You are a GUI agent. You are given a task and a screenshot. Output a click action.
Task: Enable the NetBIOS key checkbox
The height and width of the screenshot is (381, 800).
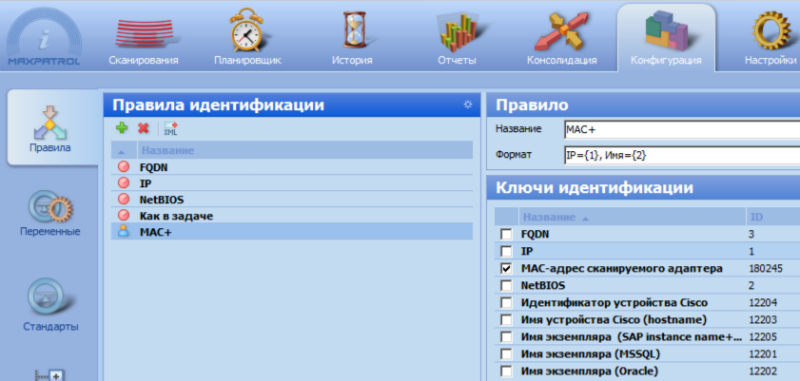pos(506,286)
